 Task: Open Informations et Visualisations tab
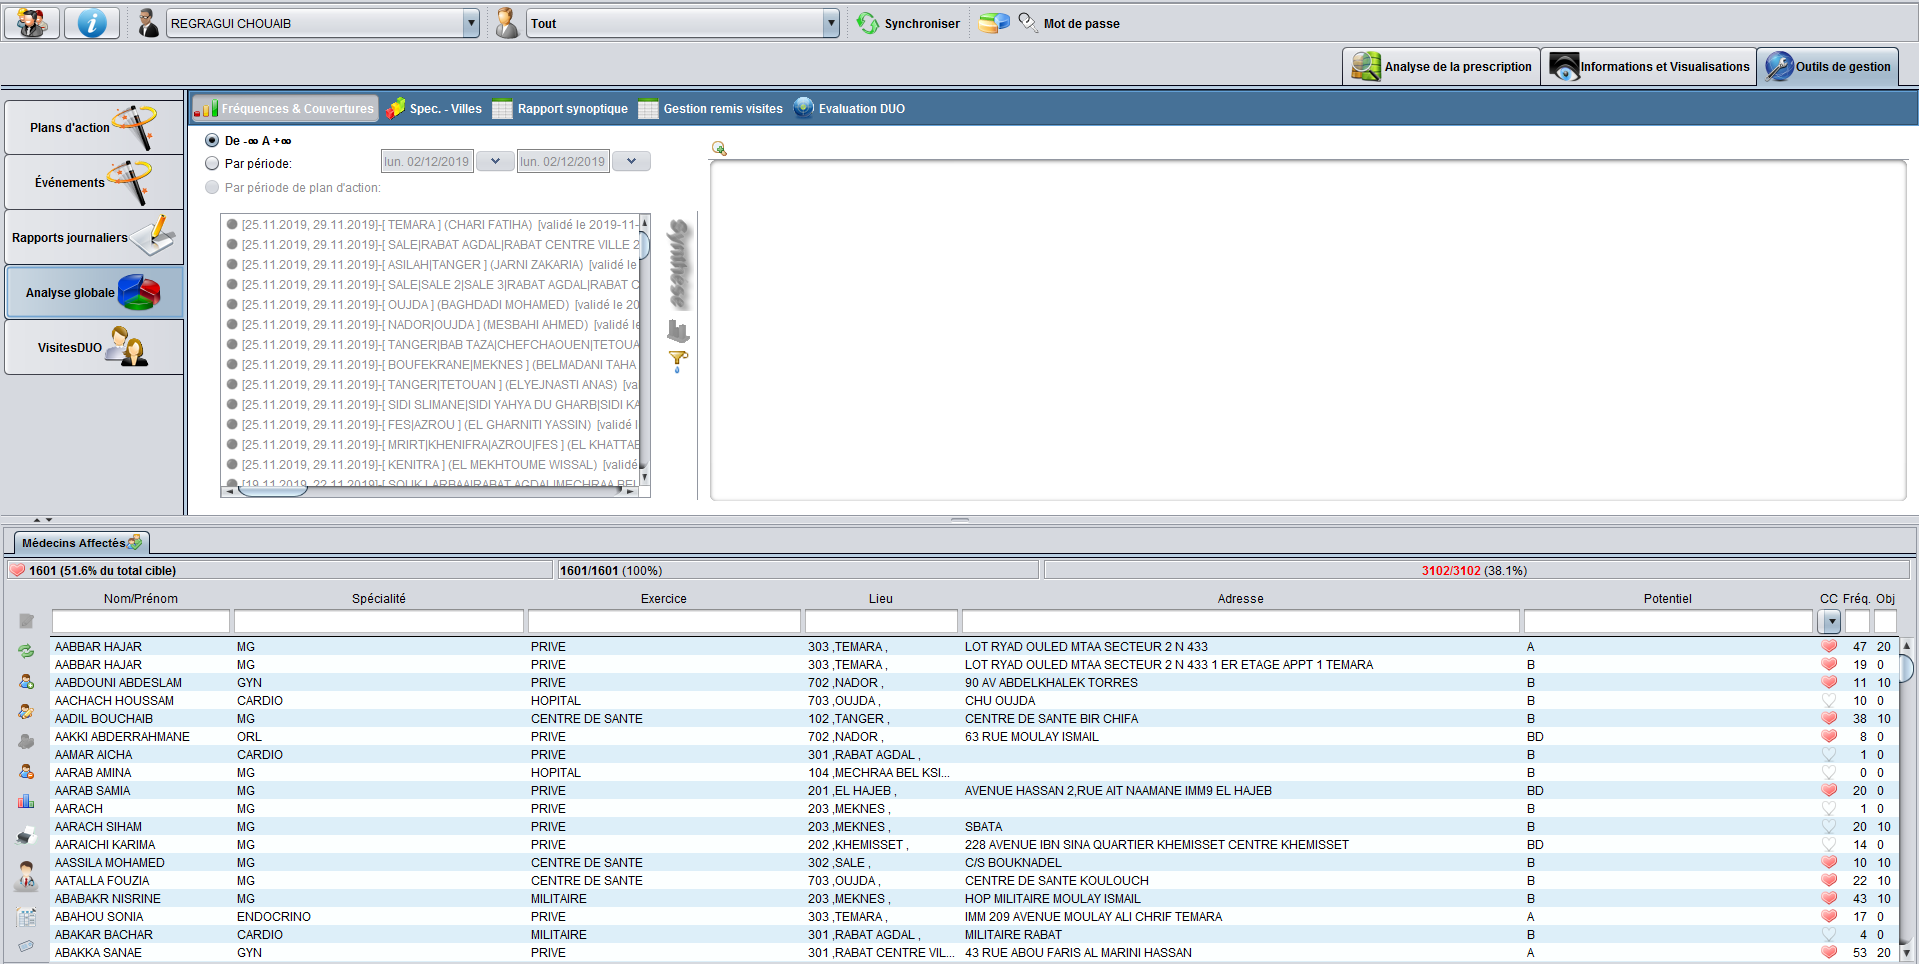pyautogui.click(x=1649, y=67)
